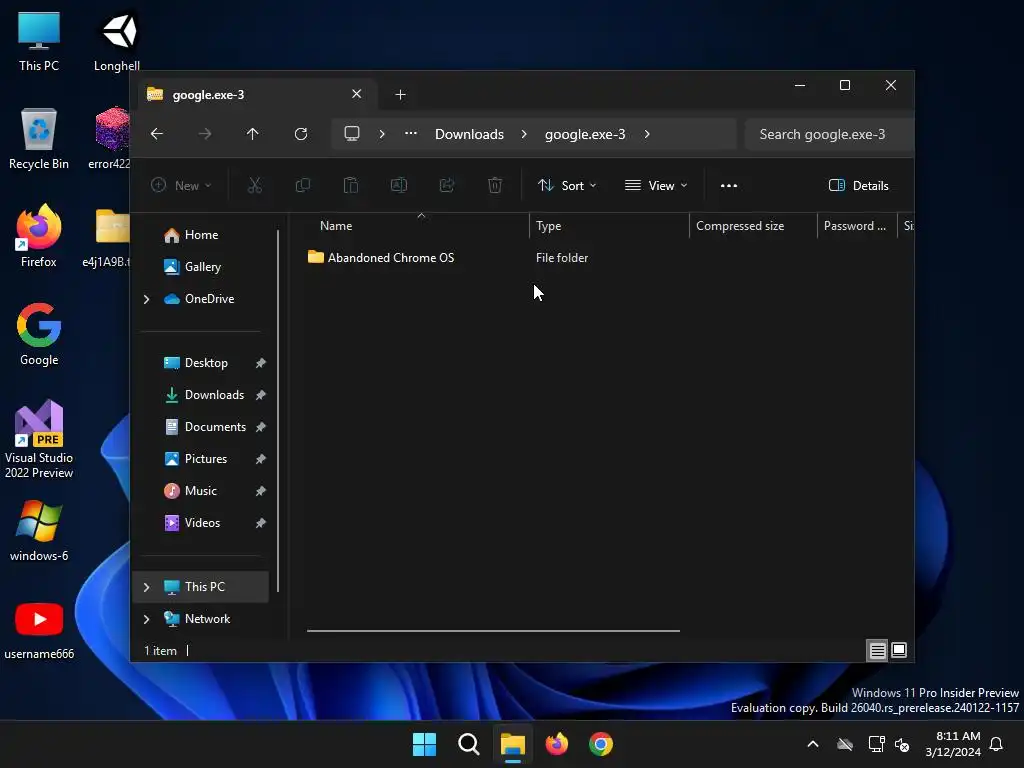The height and width of the screenshot is (768, 1024).
Task: Show hidden system tray icons
Action: [x=813, y=744]
